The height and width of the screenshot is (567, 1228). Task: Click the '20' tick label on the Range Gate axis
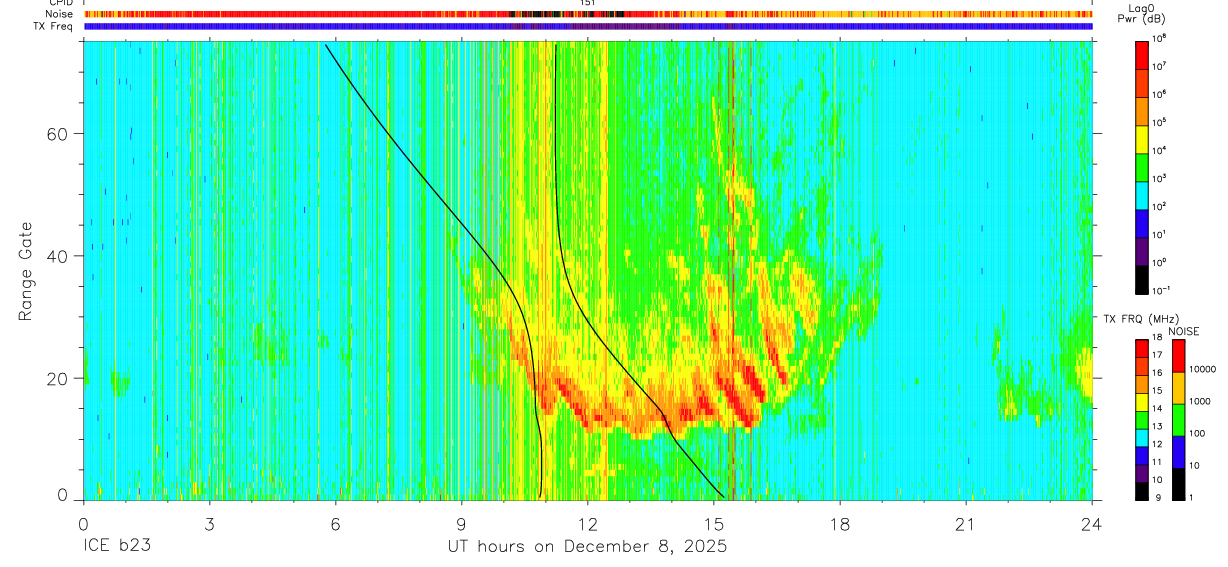click(x=56, y=378)
